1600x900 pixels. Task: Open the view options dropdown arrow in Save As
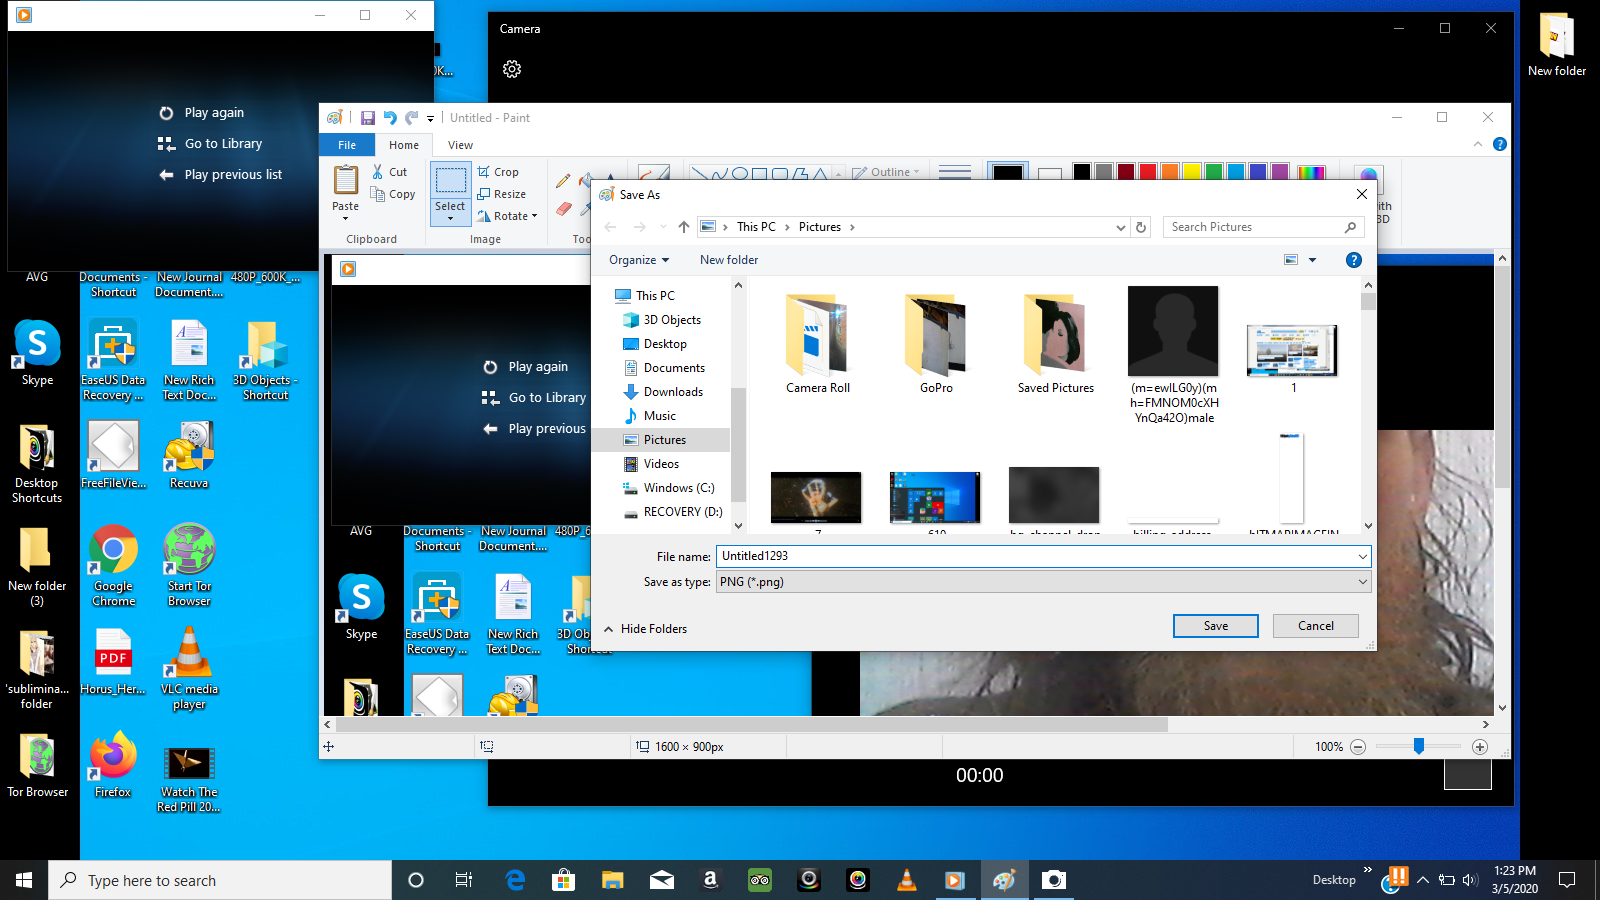click(1313, 260)
